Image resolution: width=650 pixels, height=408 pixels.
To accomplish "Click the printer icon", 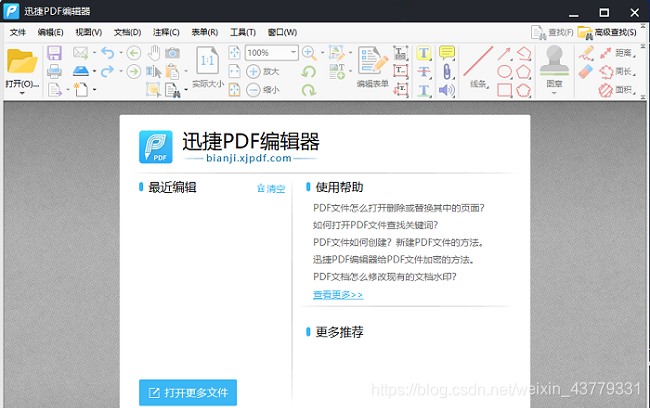I will pyautogui.click(x=54, y=71).
